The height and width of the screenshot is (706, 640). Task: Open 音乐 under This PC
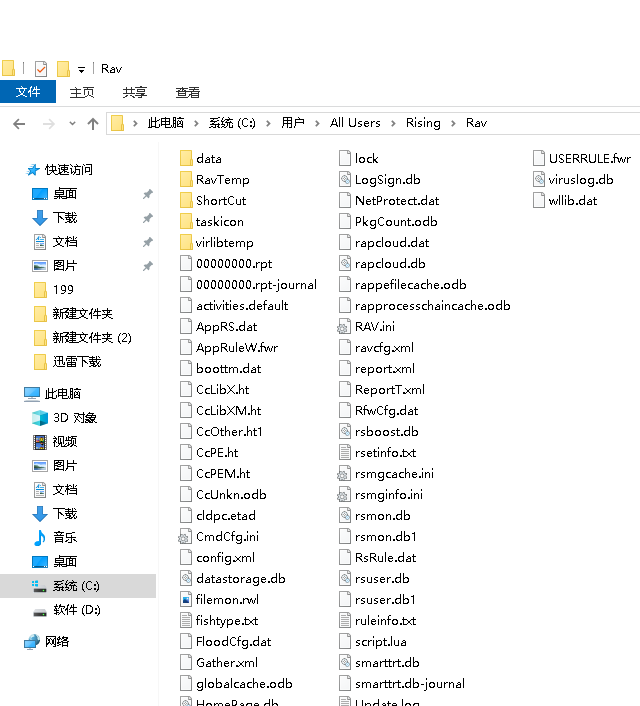pos(65,538)
